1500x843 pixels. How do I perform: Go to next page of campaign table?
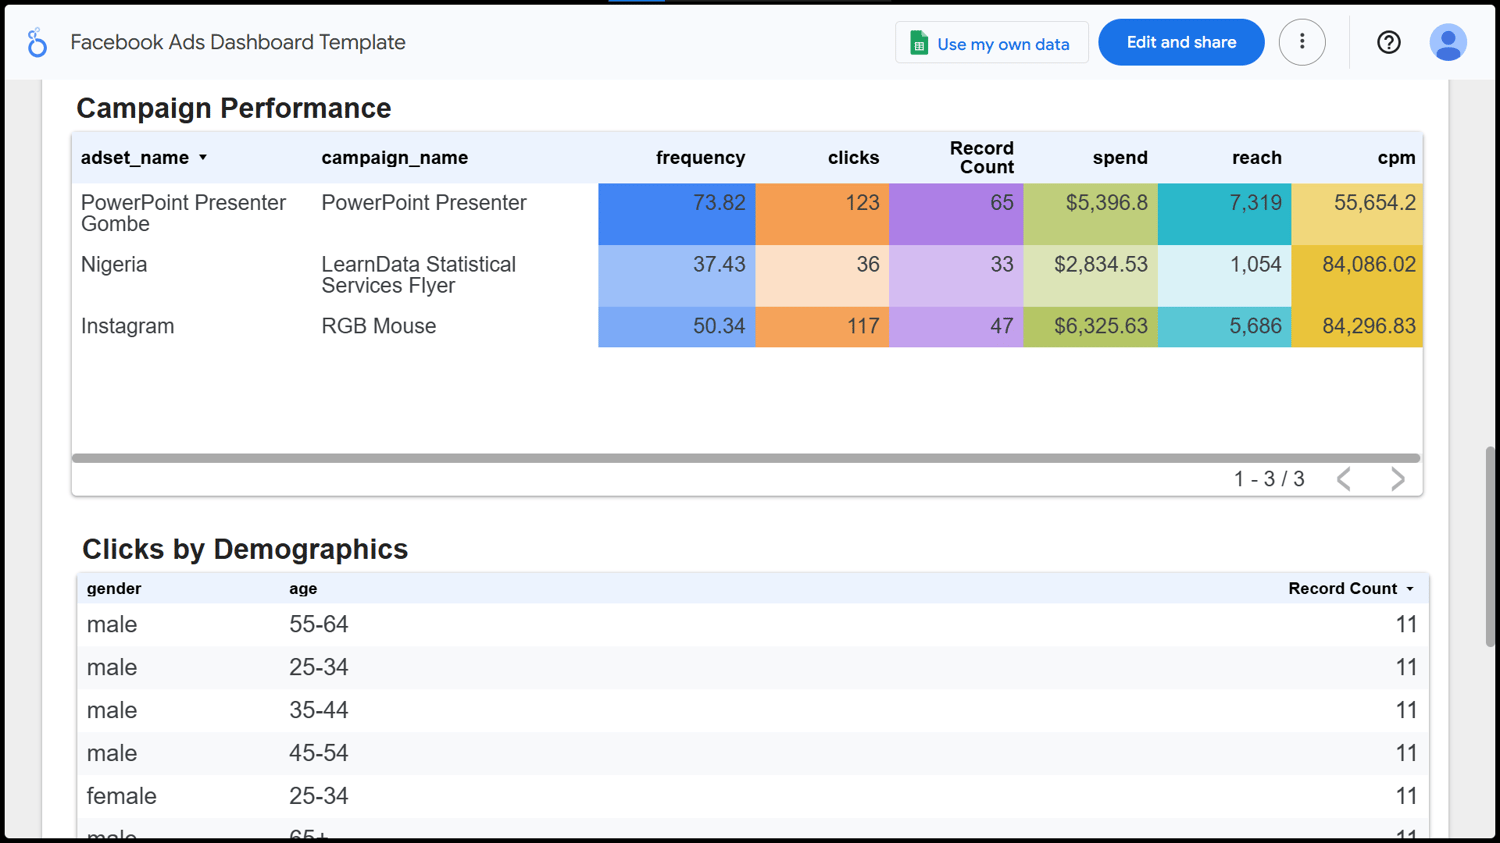[1397, 479]
